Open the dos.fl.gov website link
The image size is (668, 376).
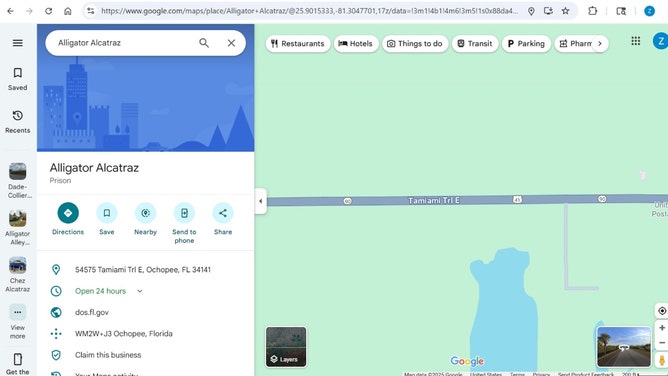pos(92,313)
